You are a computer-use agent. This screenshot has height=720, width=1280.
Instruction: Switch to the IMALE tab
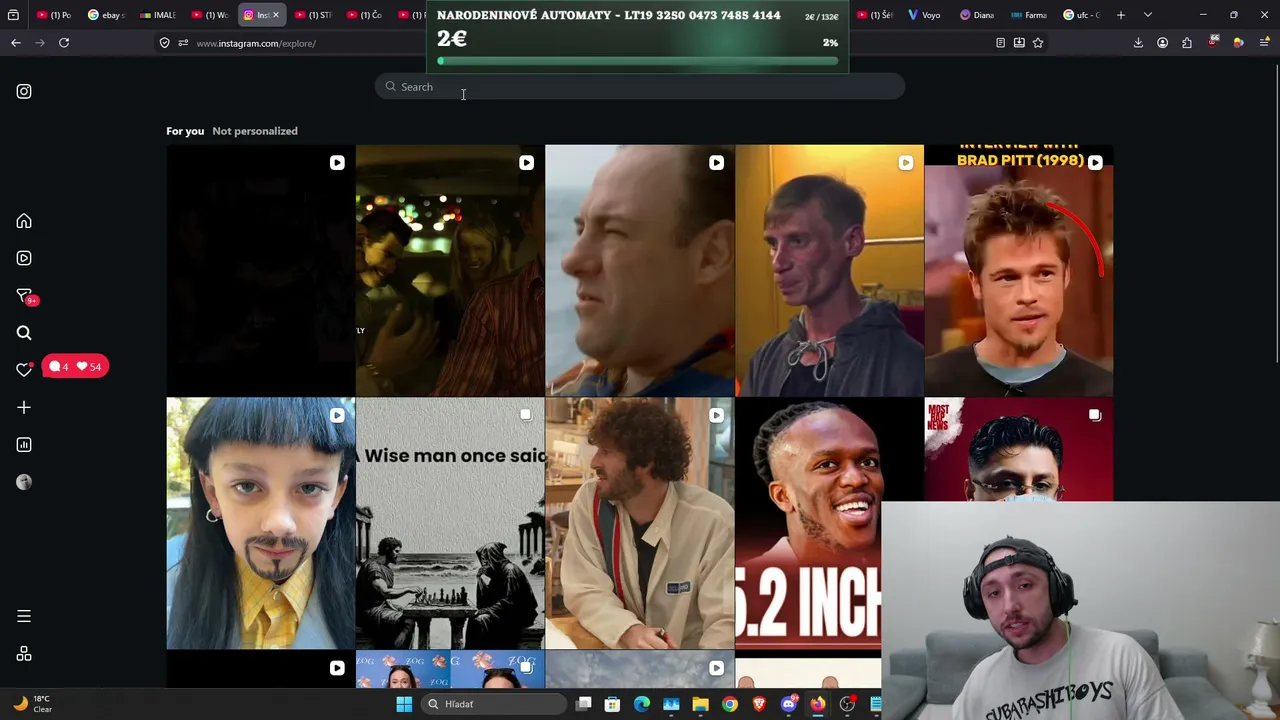[x=158, y=15]
